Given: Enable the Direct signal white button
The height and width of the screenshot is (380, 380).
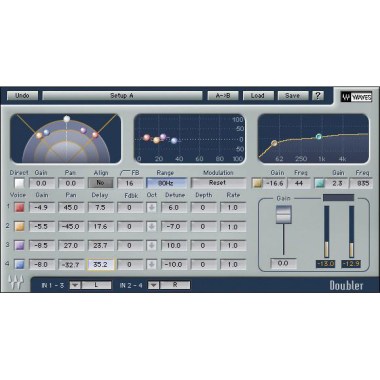Looking at the screenshot, I should (x=20, y=183).
